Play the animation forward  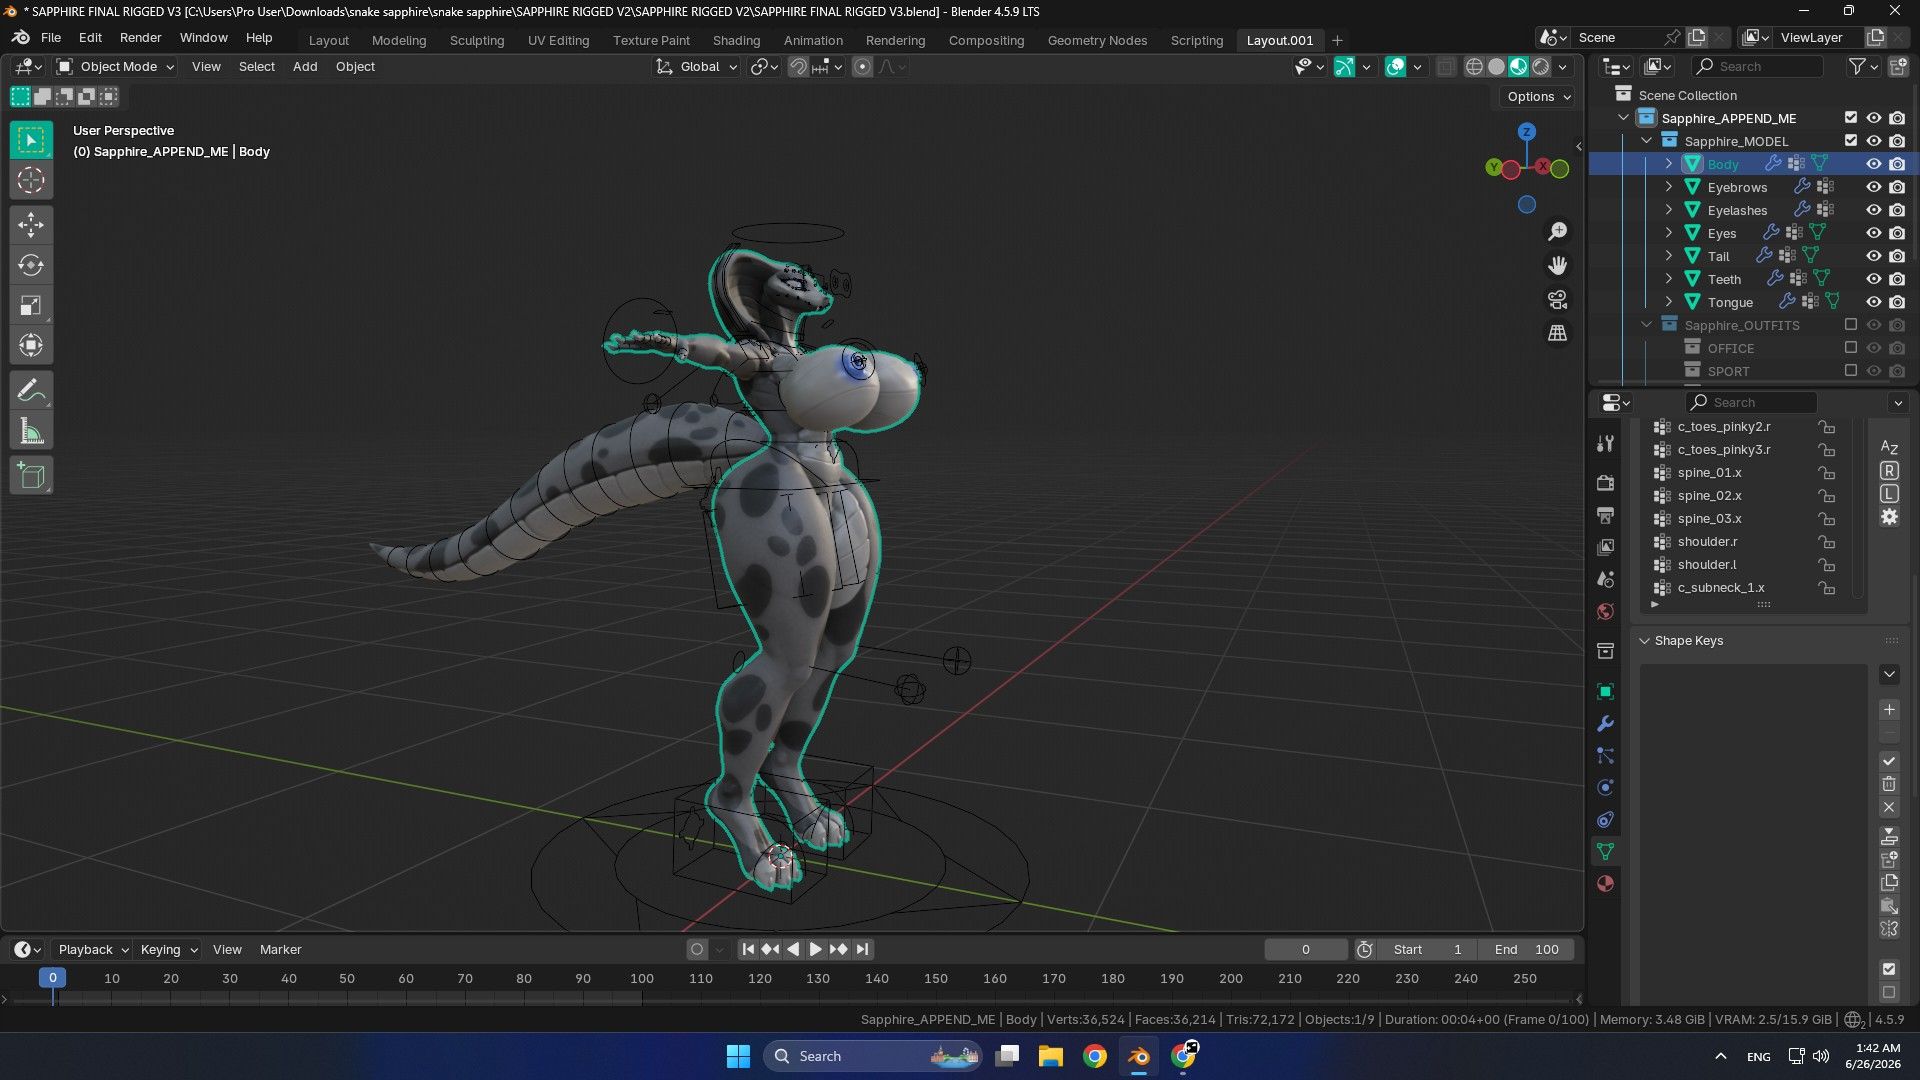pos(815,949)
